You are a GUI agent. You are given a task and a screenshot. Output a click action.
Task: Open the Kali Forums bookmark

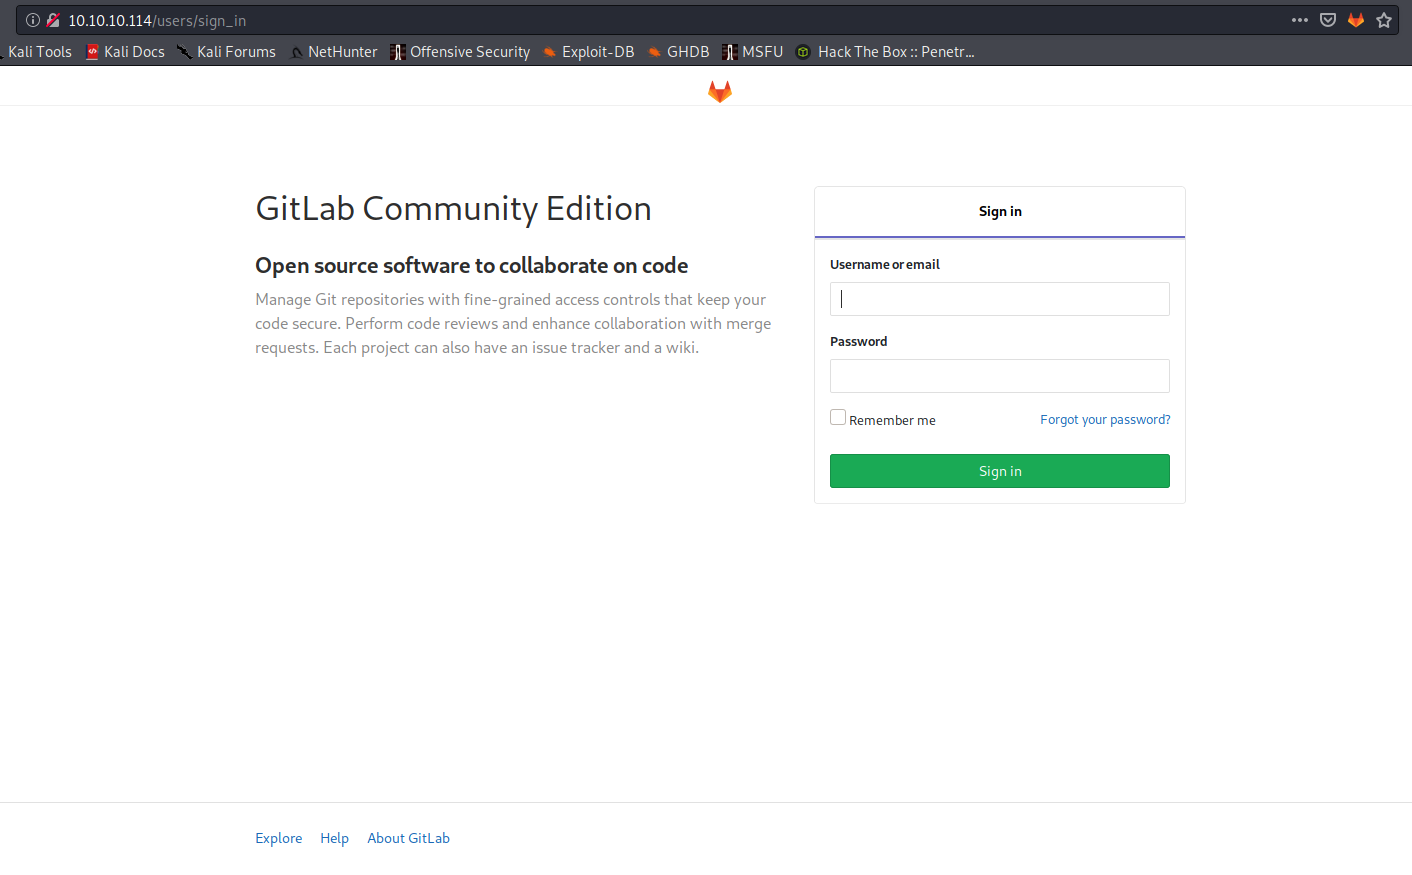[x=226, y=52]
